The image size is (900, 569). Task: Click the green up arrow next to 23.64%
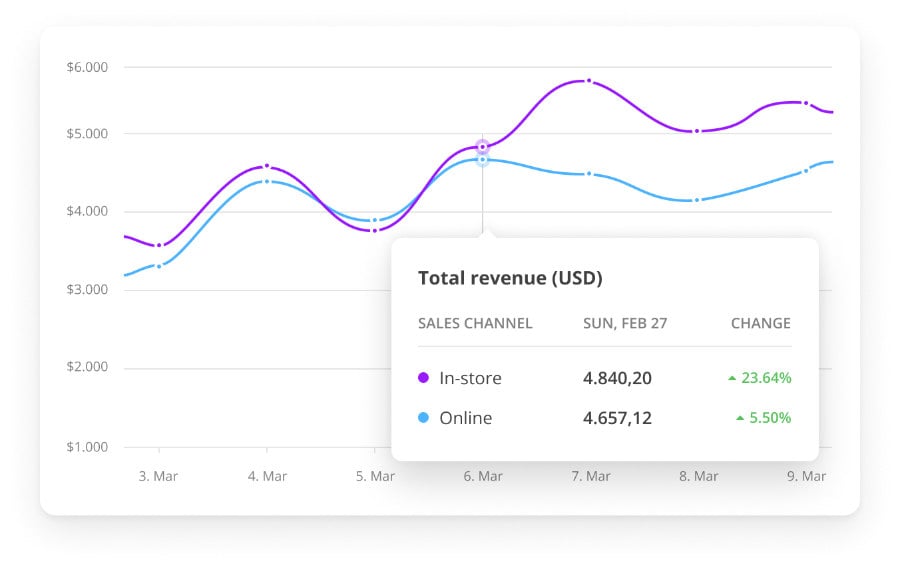tap(732, 378)
